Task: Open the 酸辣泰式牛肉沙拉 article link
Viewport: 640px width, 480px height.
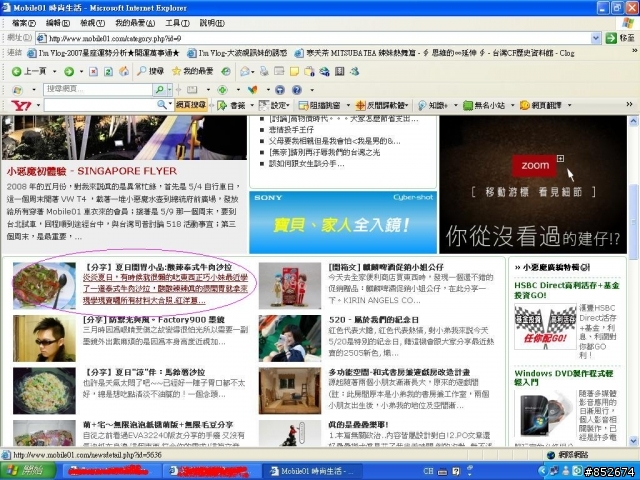Action: (x=157, y=267)
